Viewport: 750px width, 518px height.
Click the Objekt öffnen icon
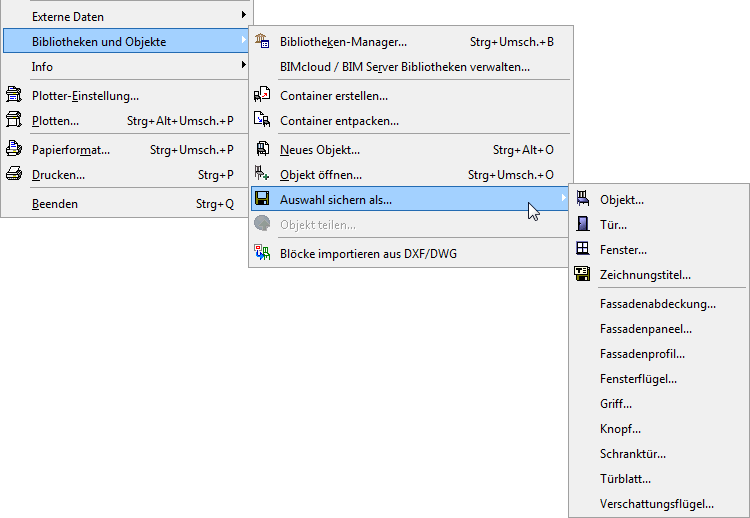point(263,174)
